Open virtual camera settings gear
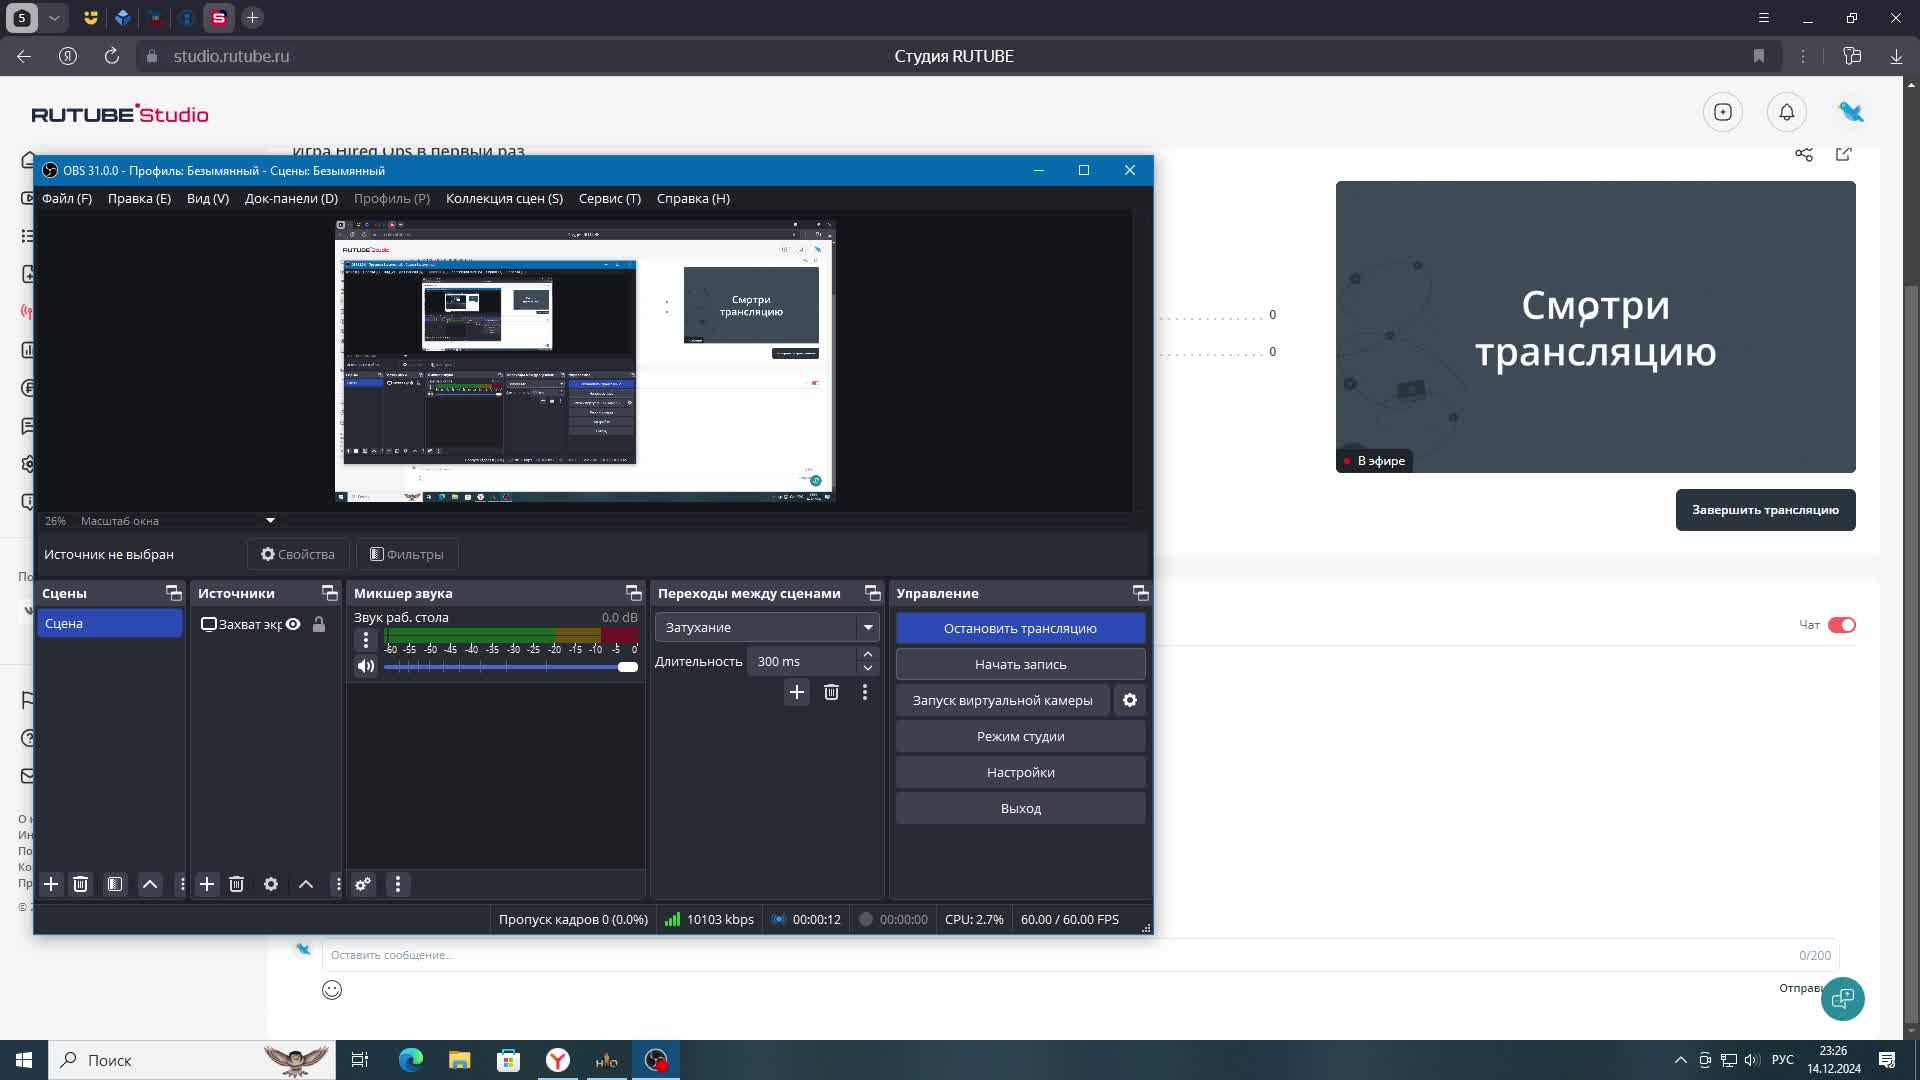Image resolution: width=1920 pixels, height=1080 pixels. [x=1130, y=700]
